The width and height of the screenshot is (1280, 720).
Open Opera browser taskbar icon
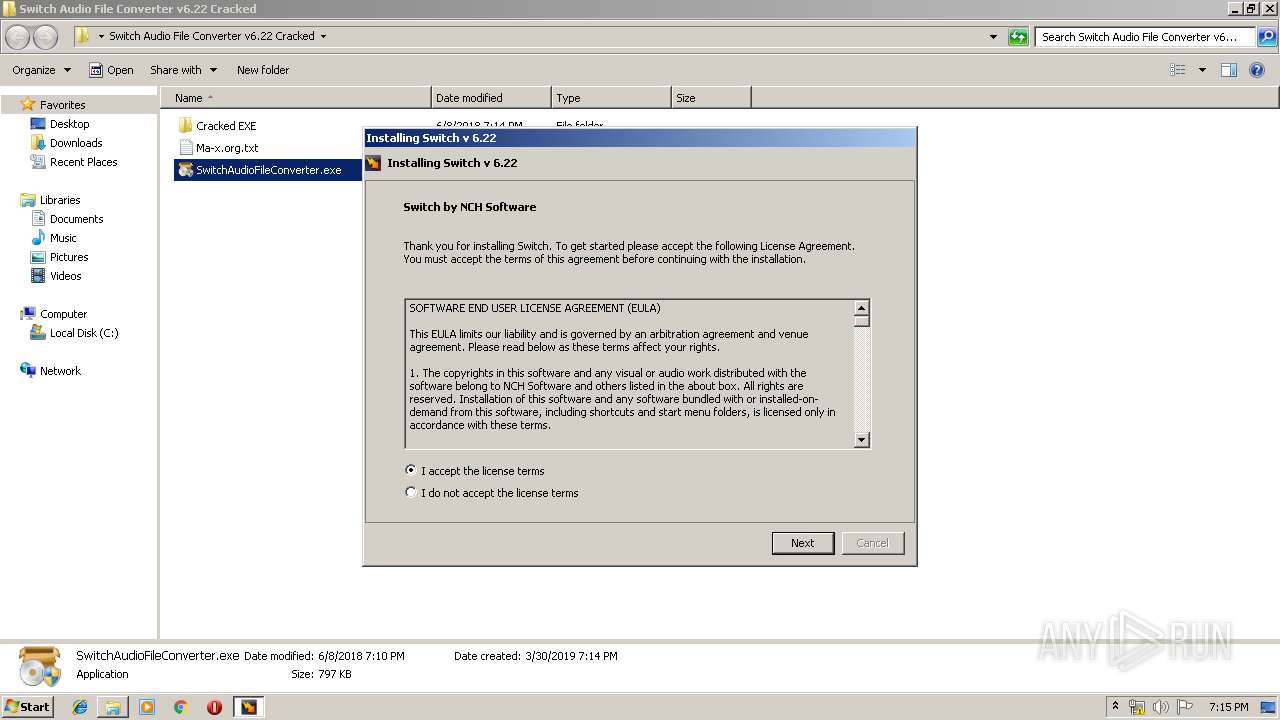[214, 707]
